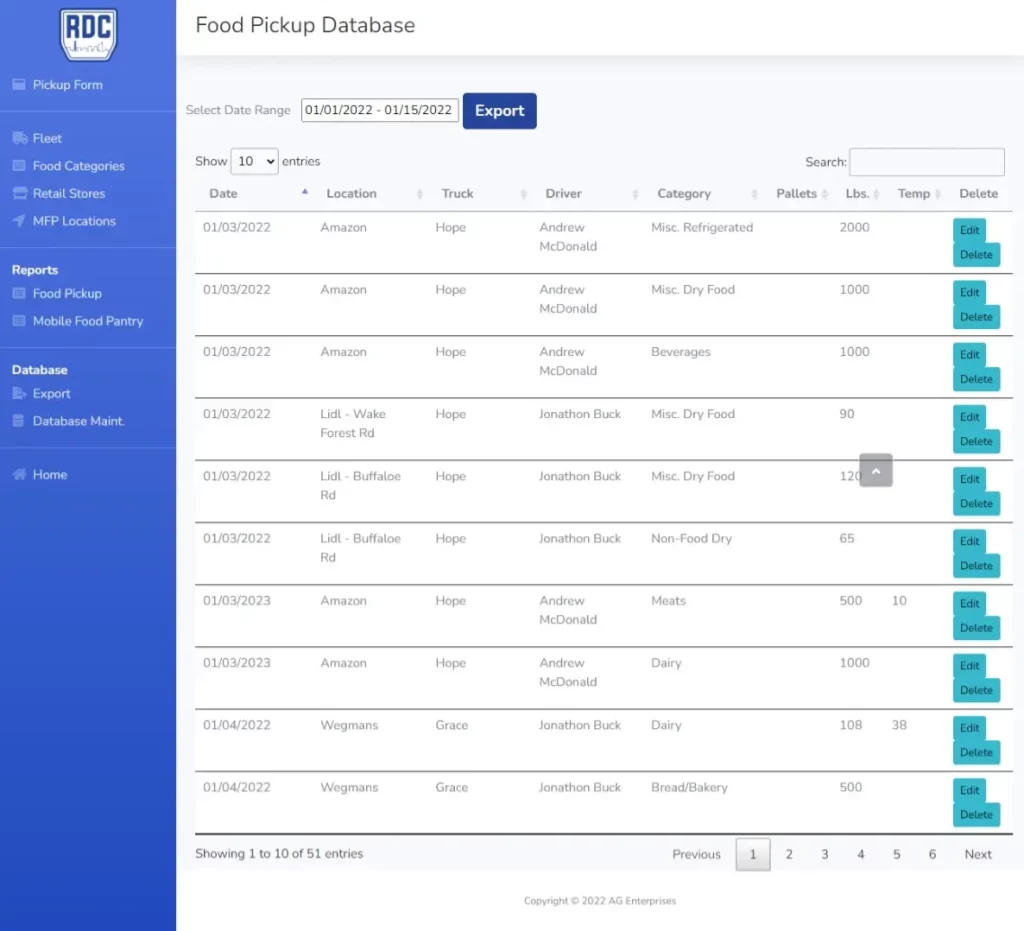This screenshot has width=1024, height=931.
Task: Open the Show entries count dropdown
Action: click(x=255, y=161)
